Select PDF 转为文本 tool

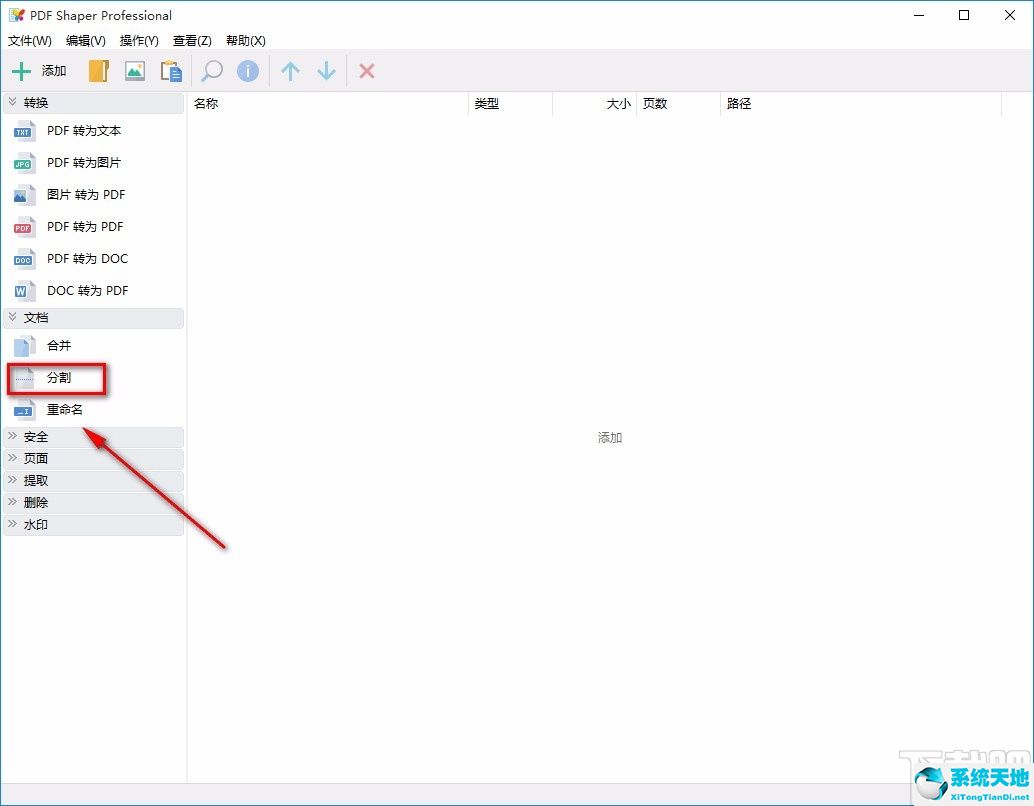(84, 131)
